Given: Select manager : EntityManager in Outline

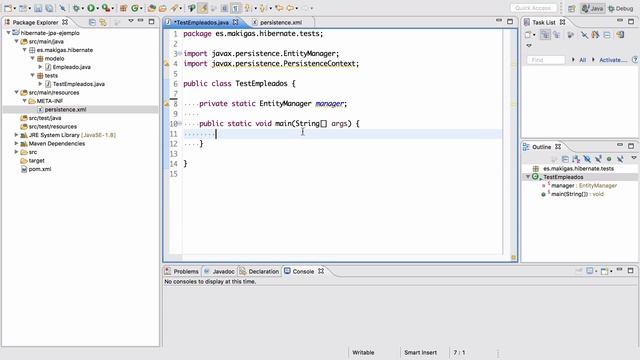Looking at the screenshot, I should click(584, 186).
